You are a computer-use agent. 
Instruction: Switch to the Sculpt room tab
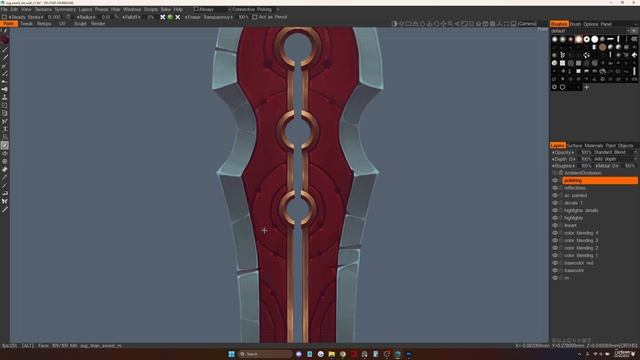click(80, 24)
